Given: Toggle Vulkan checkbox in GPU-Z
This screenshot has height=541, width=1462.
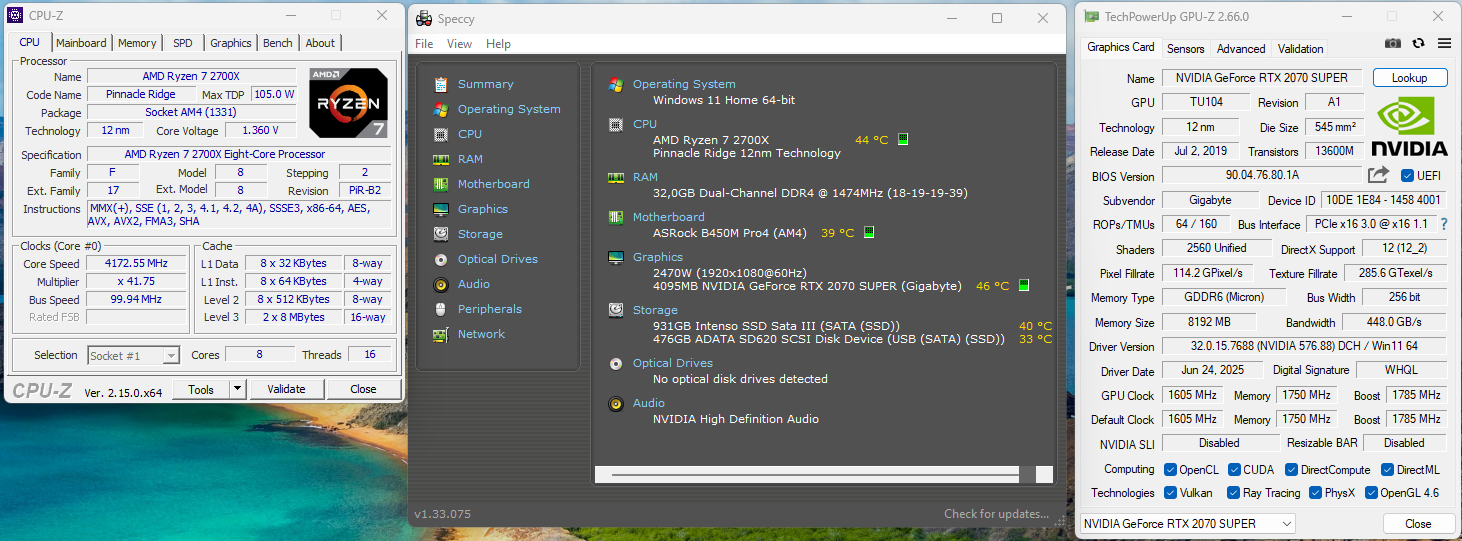Looking at the screenshot, I should click(1170, 493).
